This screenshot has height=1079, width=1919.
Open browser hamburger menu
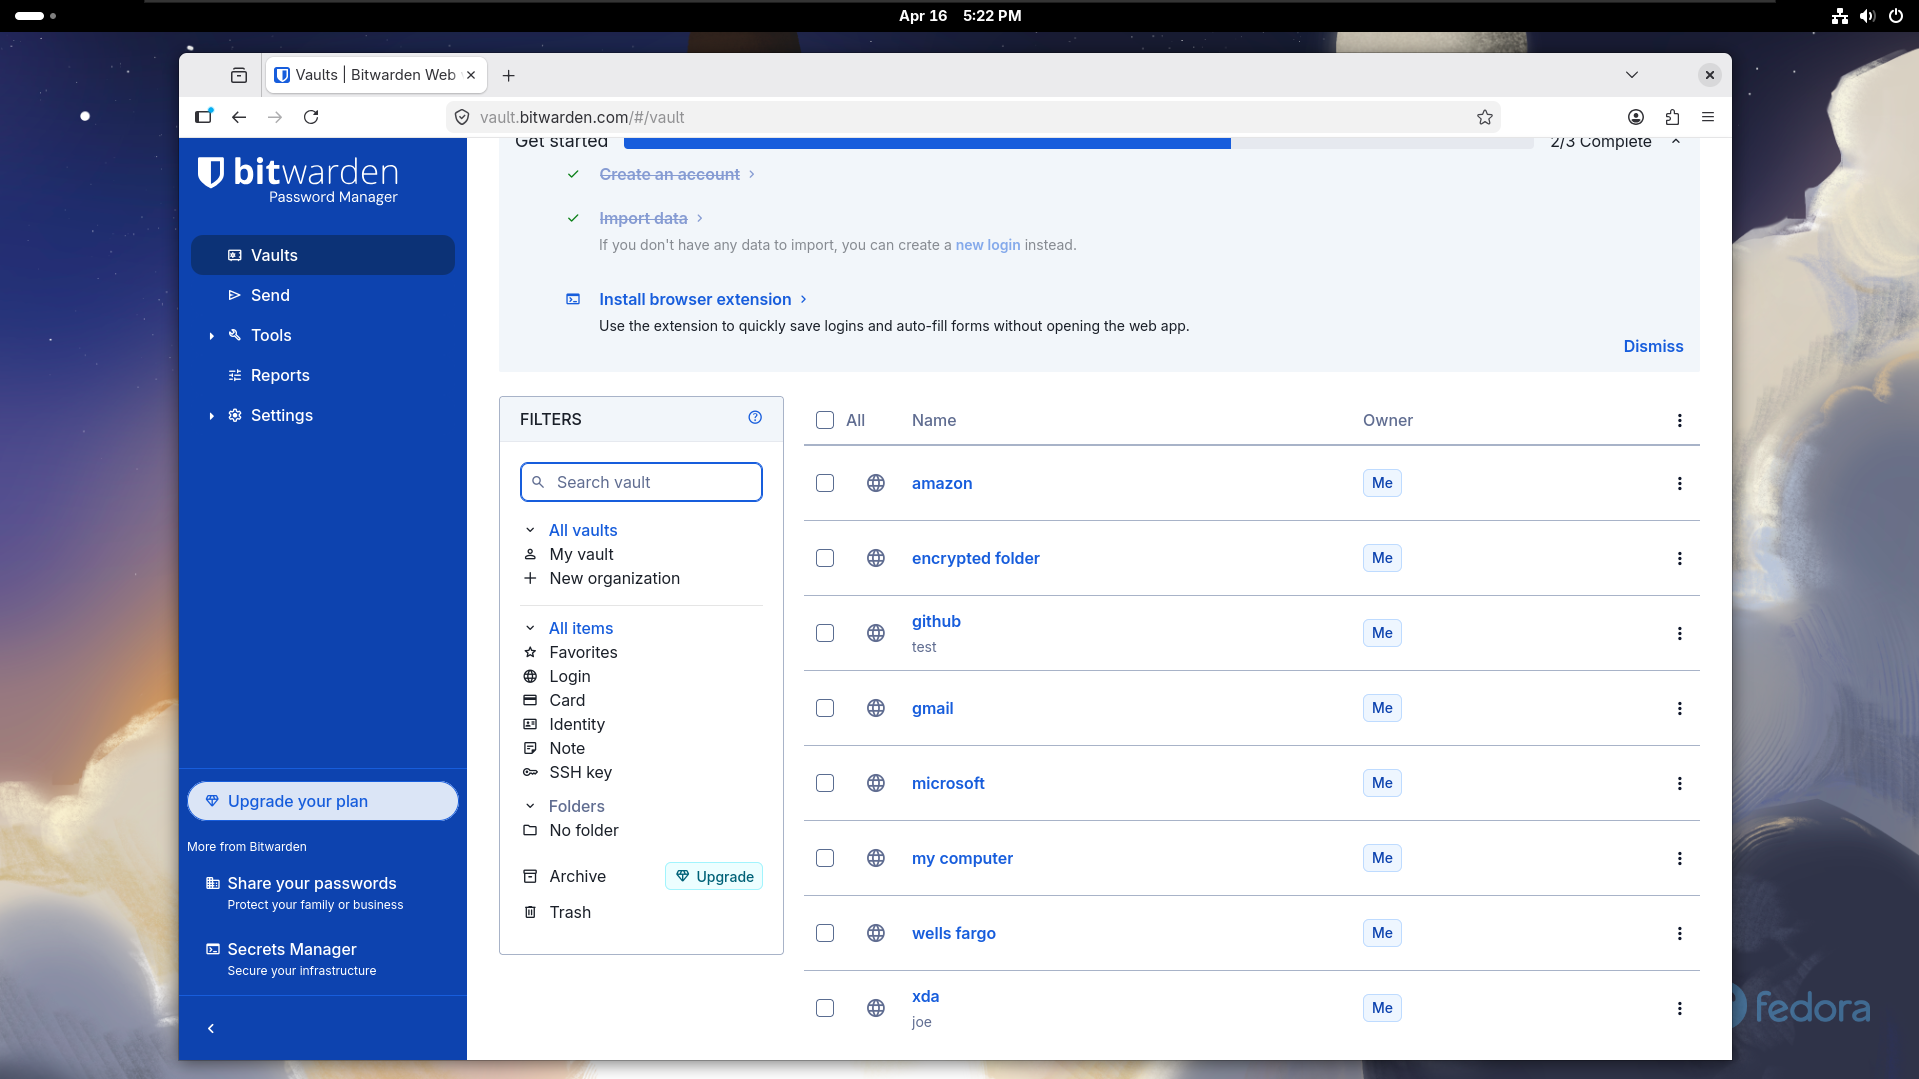pyautogui.click(x=1708, y=117)
